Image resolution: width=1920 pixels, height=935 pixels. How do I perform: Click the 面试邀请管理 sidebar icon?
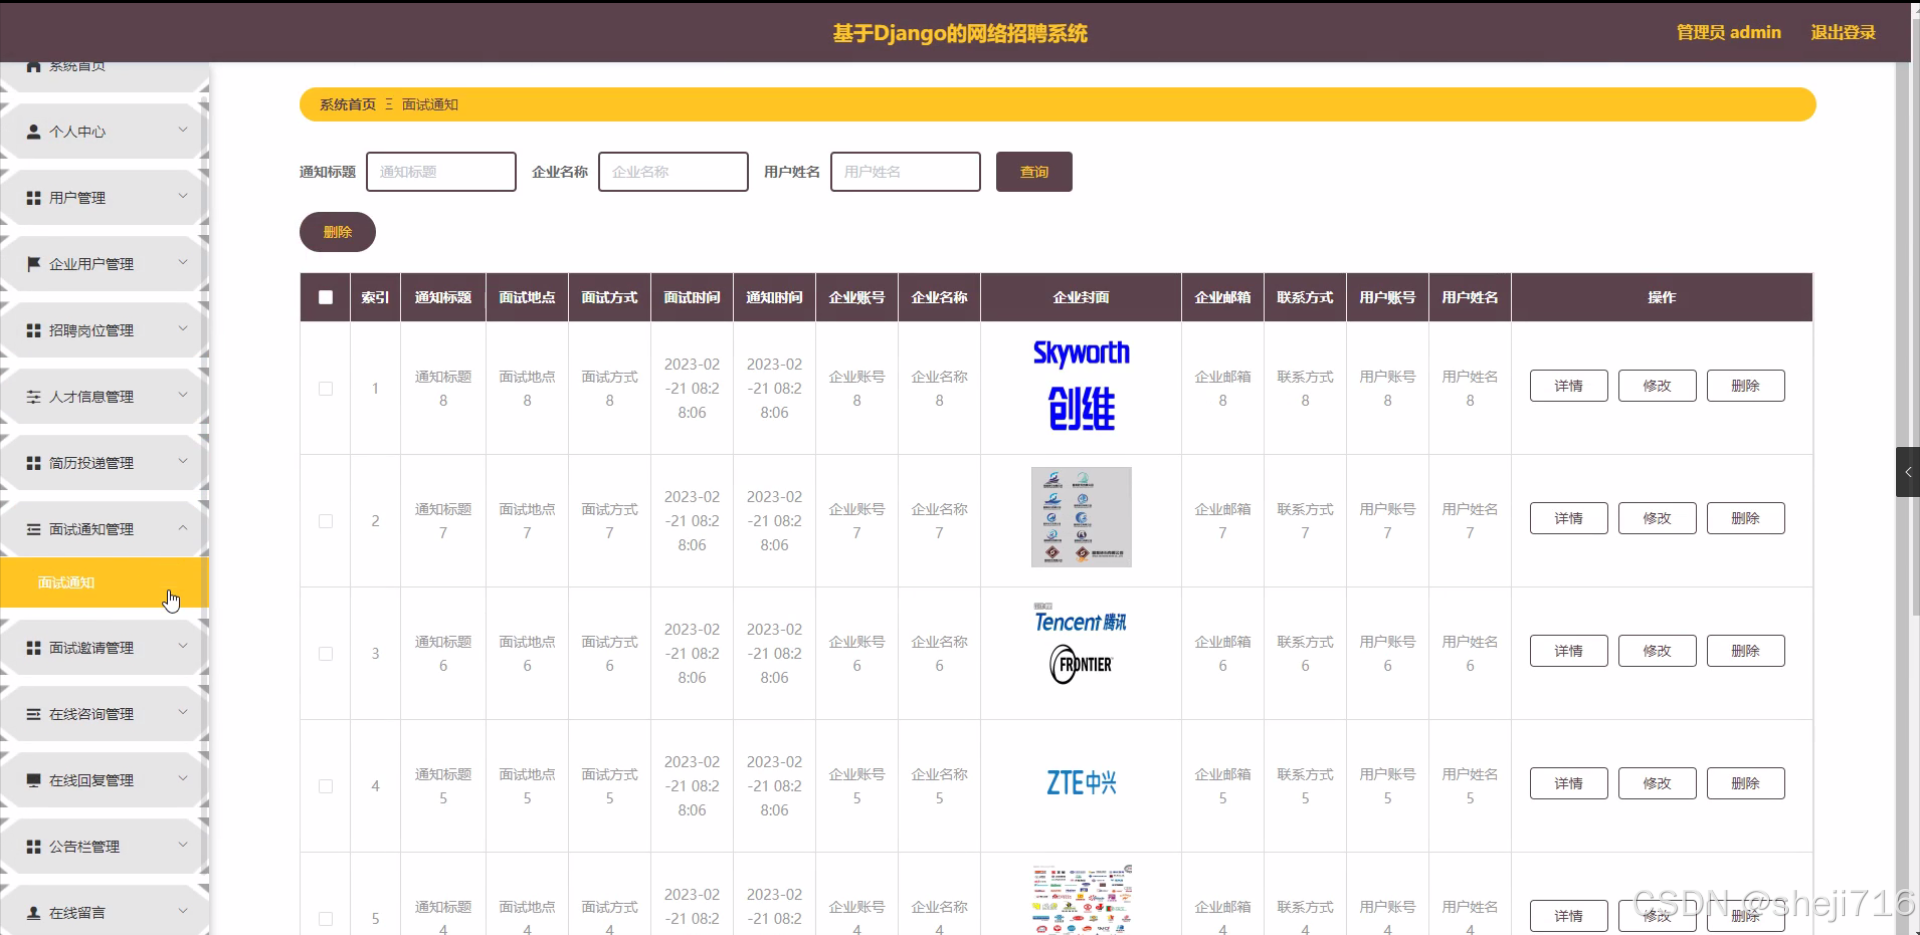(33, 647)
